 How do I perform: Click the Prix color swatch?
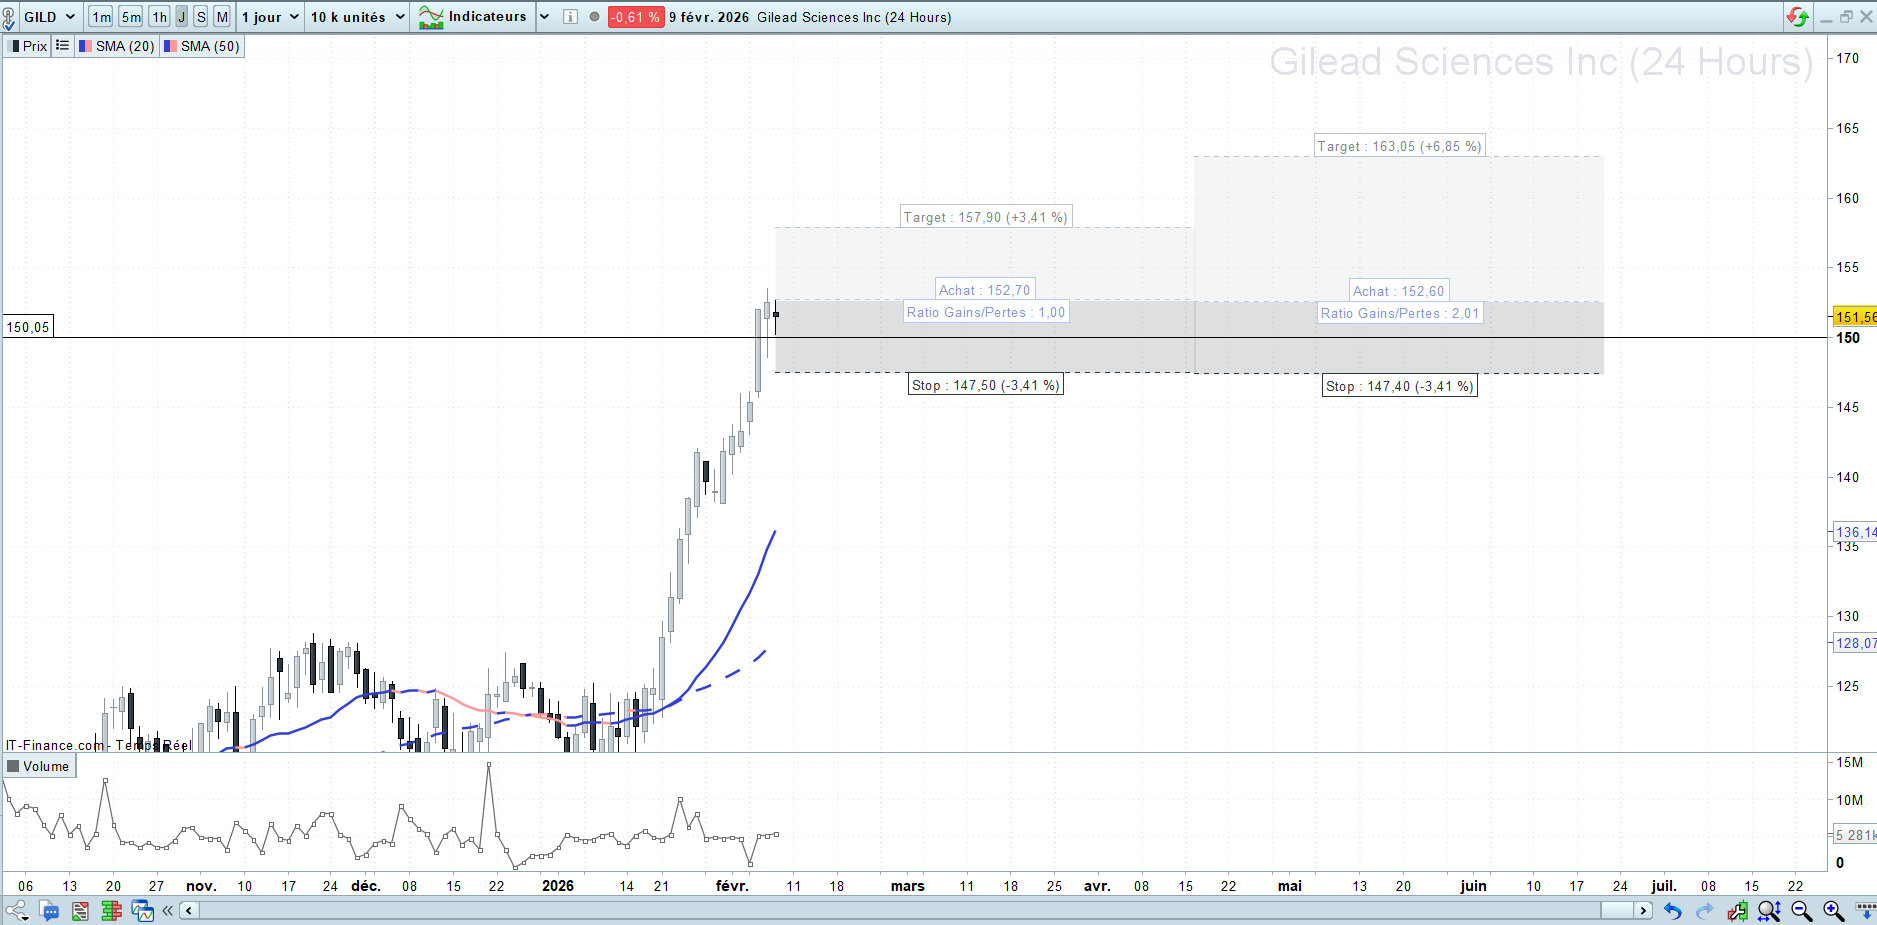tap(15, 46)
